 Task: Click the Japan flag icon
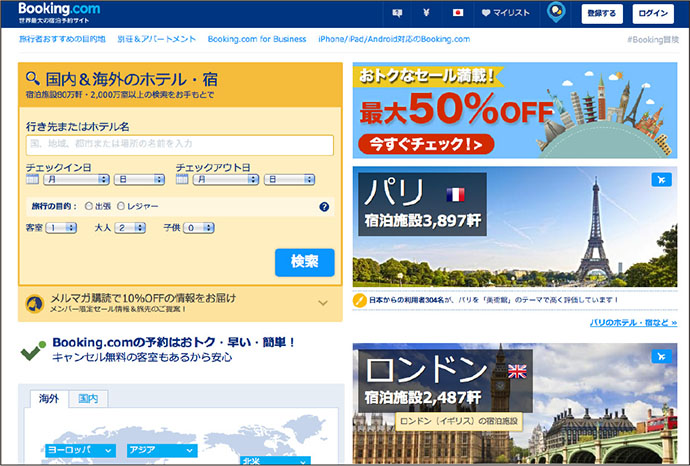(x=458, y=13)
